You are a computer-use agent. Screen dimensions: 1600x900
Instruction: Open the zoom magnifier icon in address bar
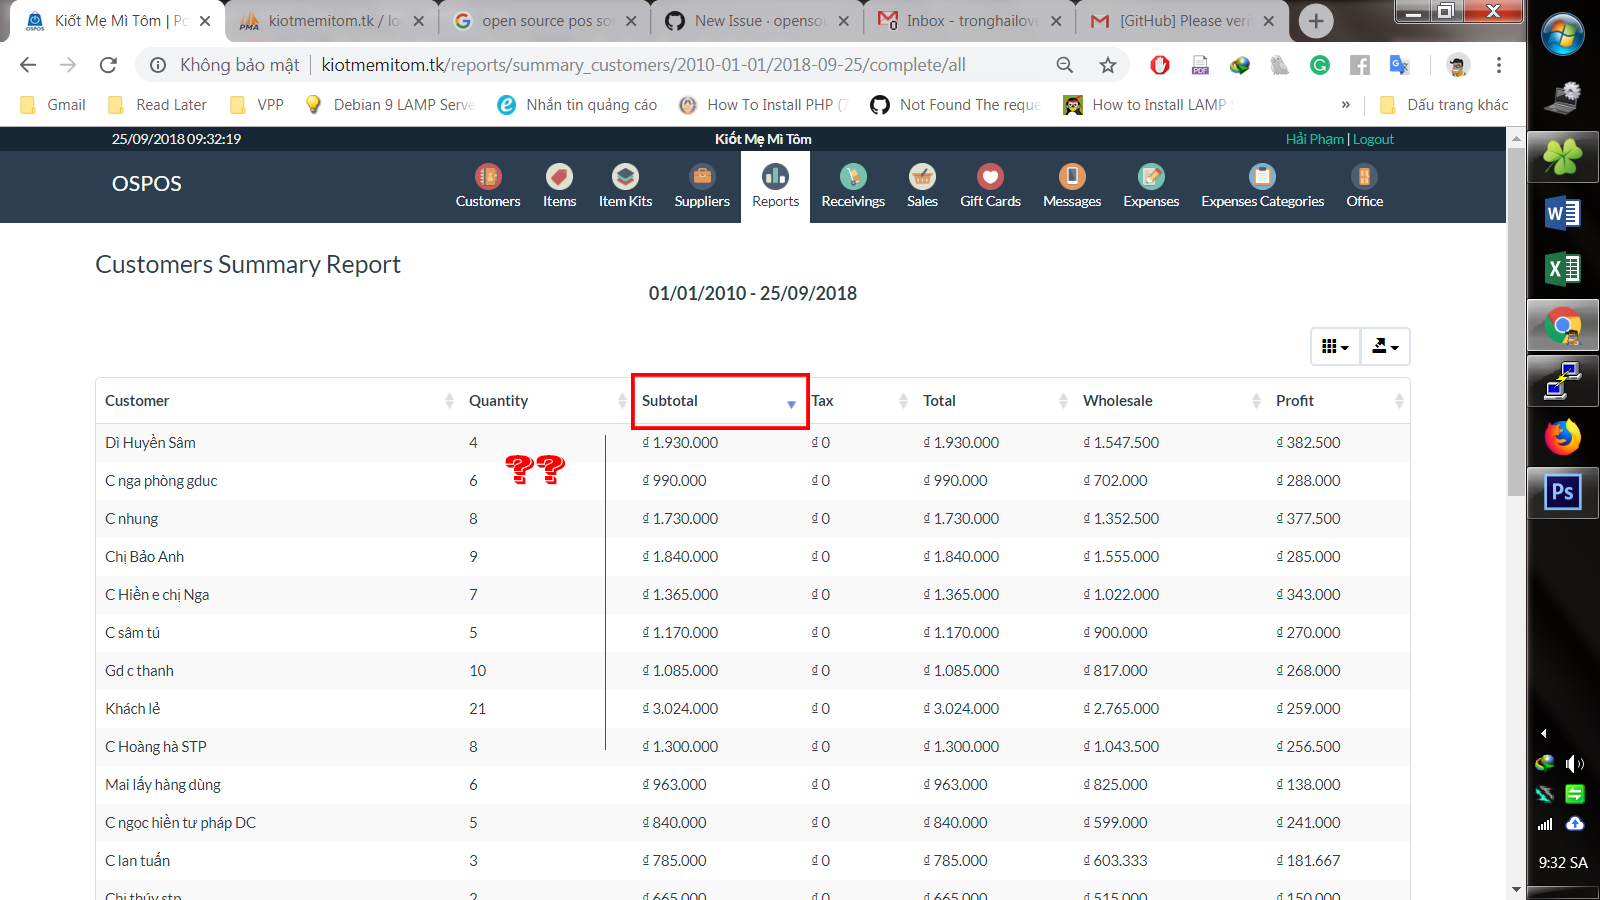tap(1065, 65)
